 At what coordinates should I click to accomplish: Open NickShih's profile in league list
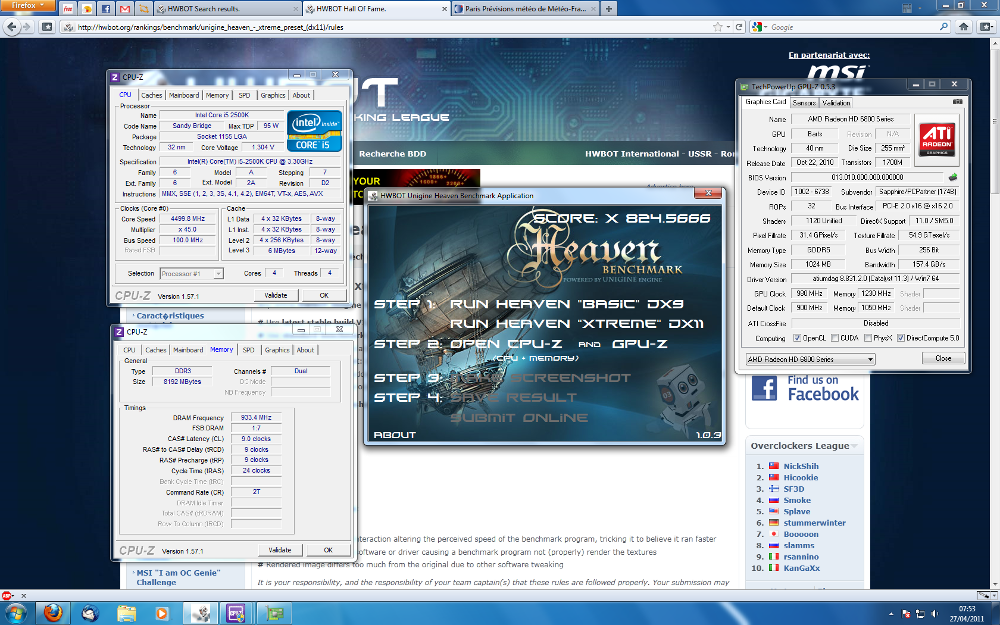(x=801, y=466)
